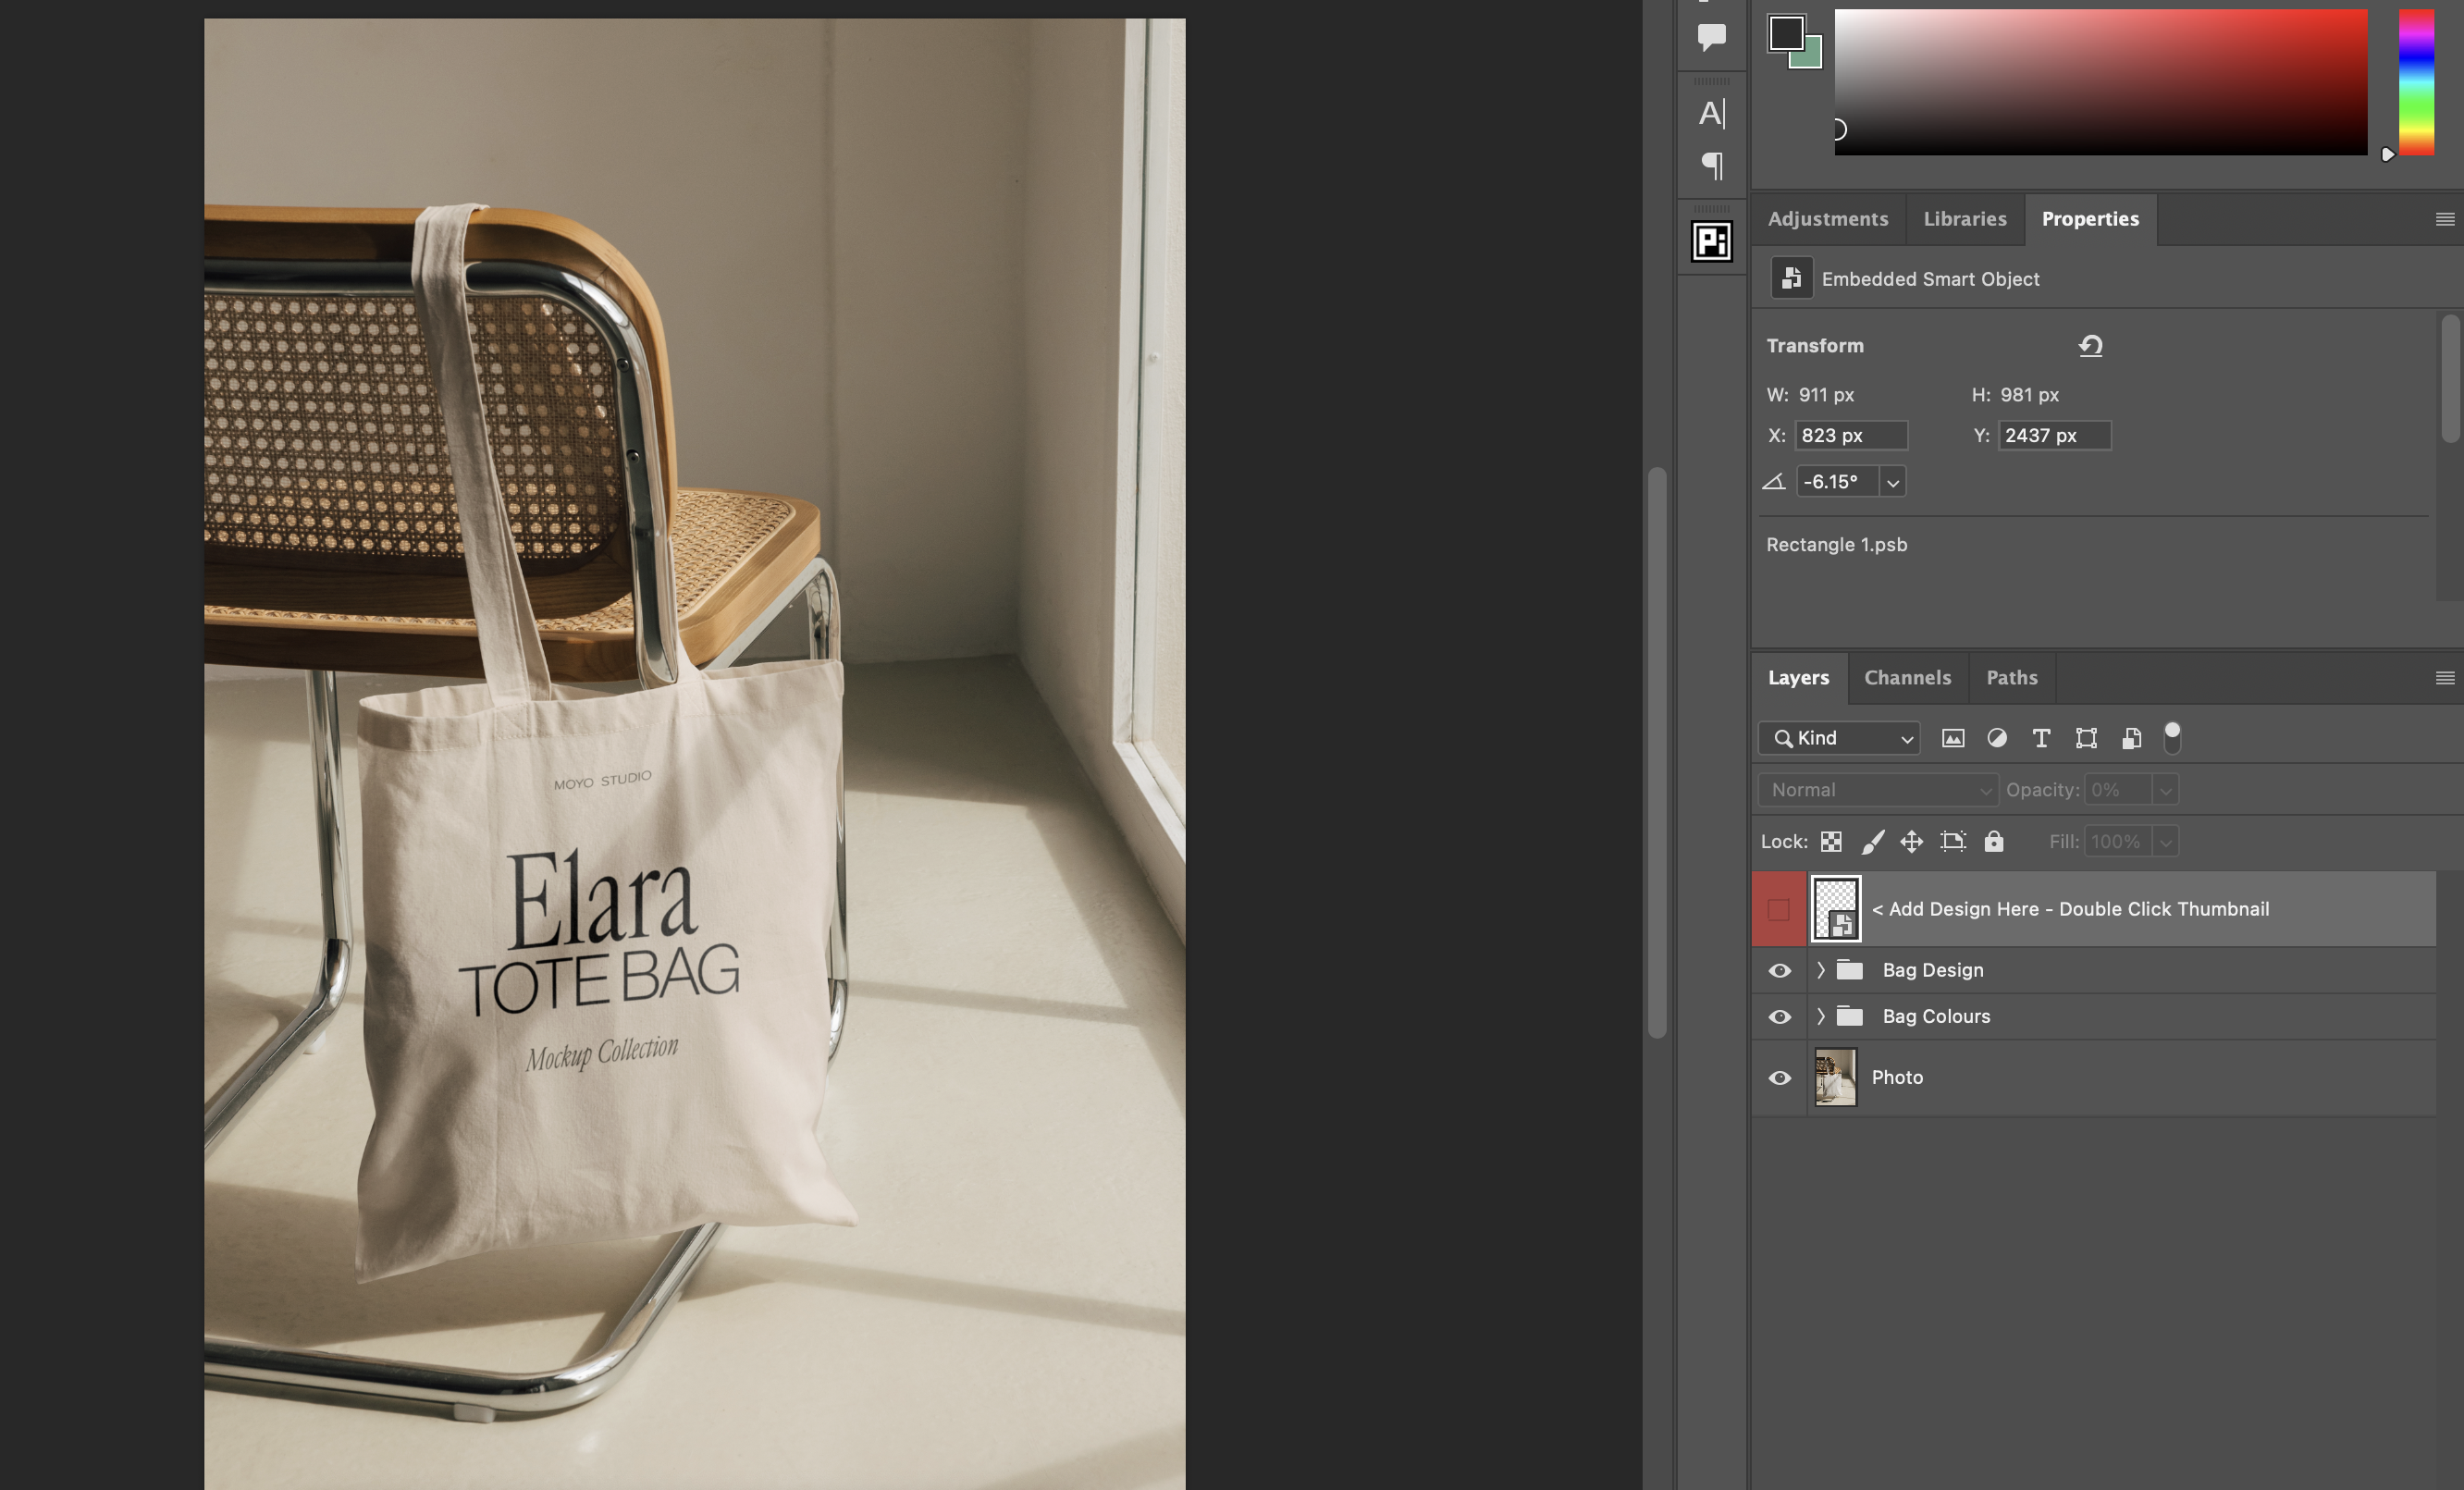Toggle visibility of Photo layer

point(1779,1077)
